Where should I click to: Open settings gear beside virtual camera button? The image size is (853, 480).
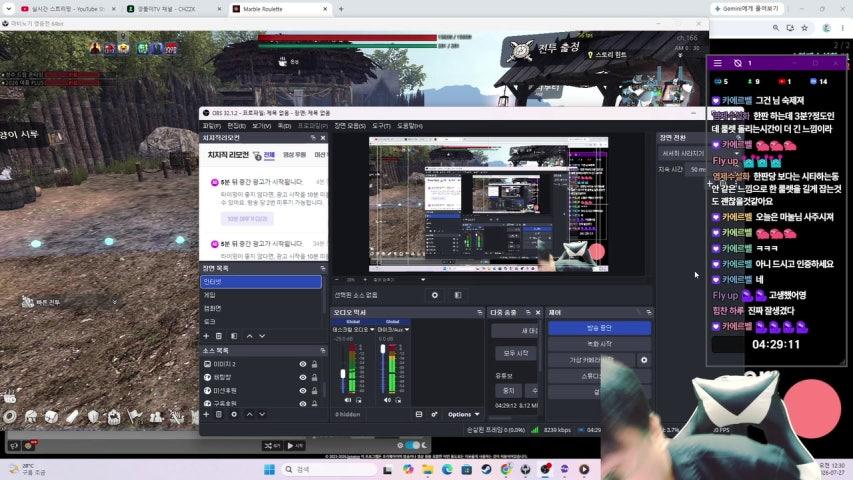644,360
